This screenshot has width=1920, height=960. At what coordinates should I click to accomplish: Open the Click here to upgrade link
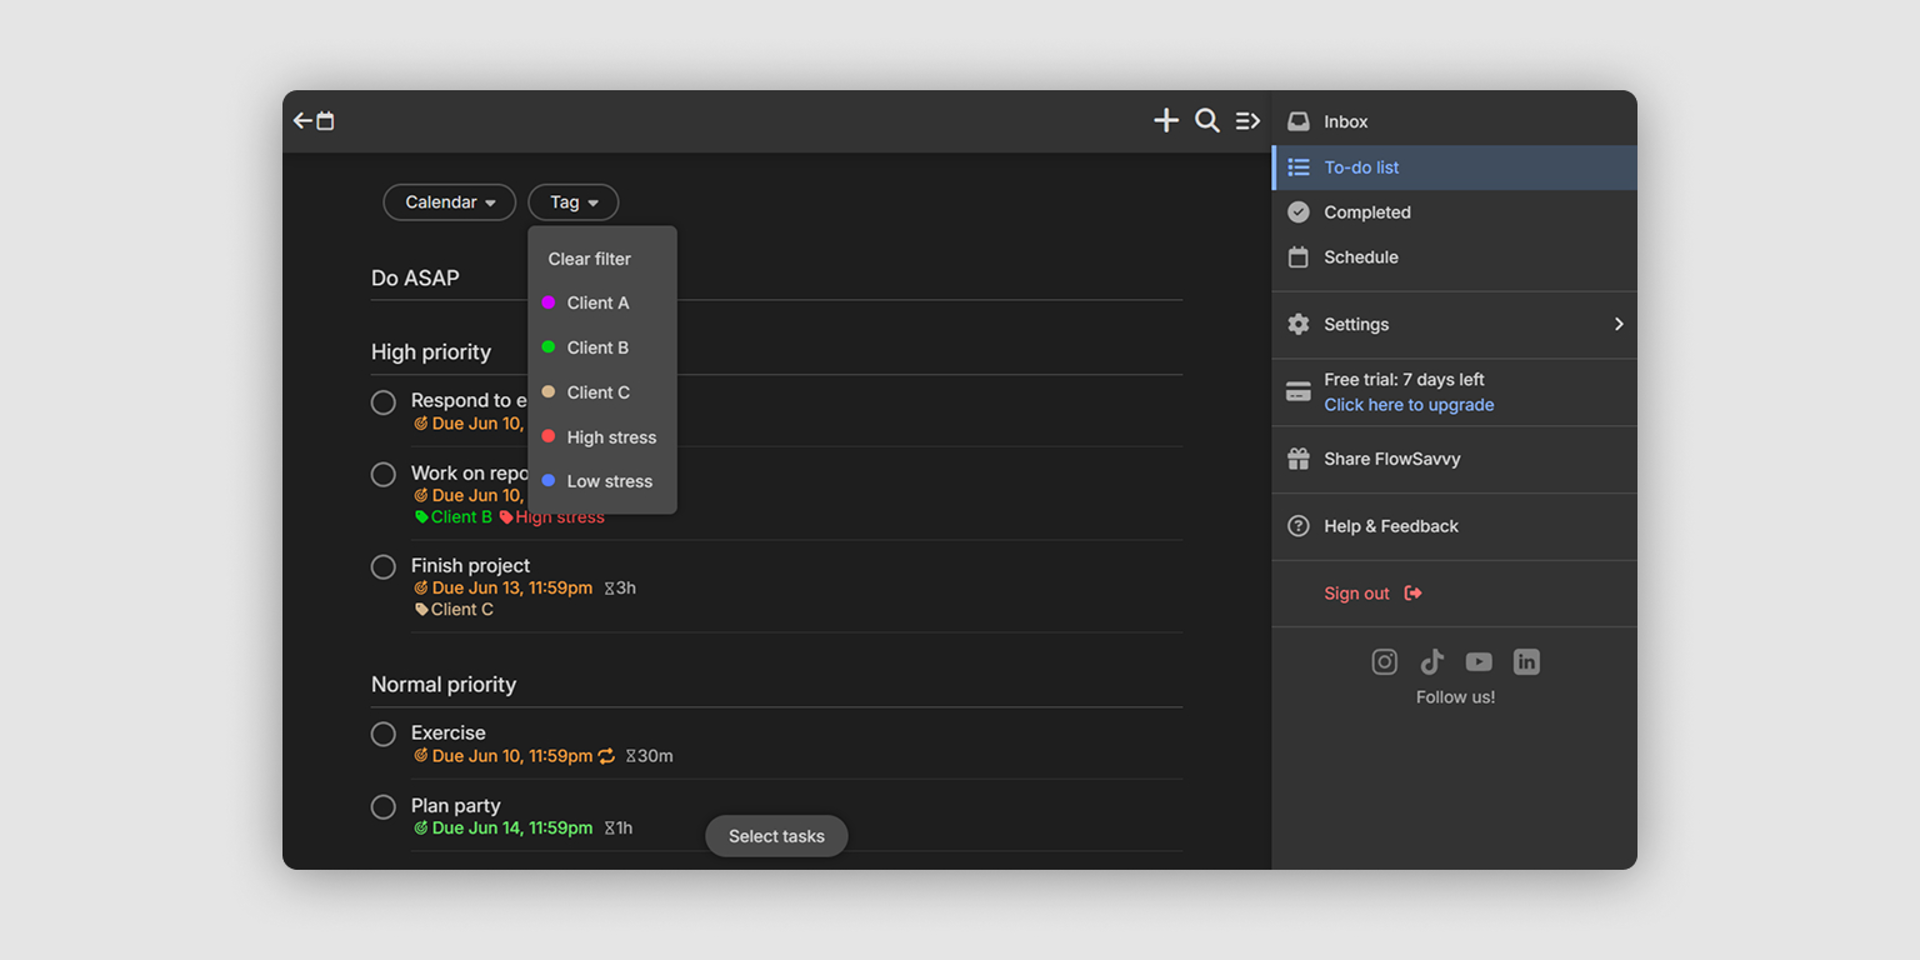tap(1409, 405)
